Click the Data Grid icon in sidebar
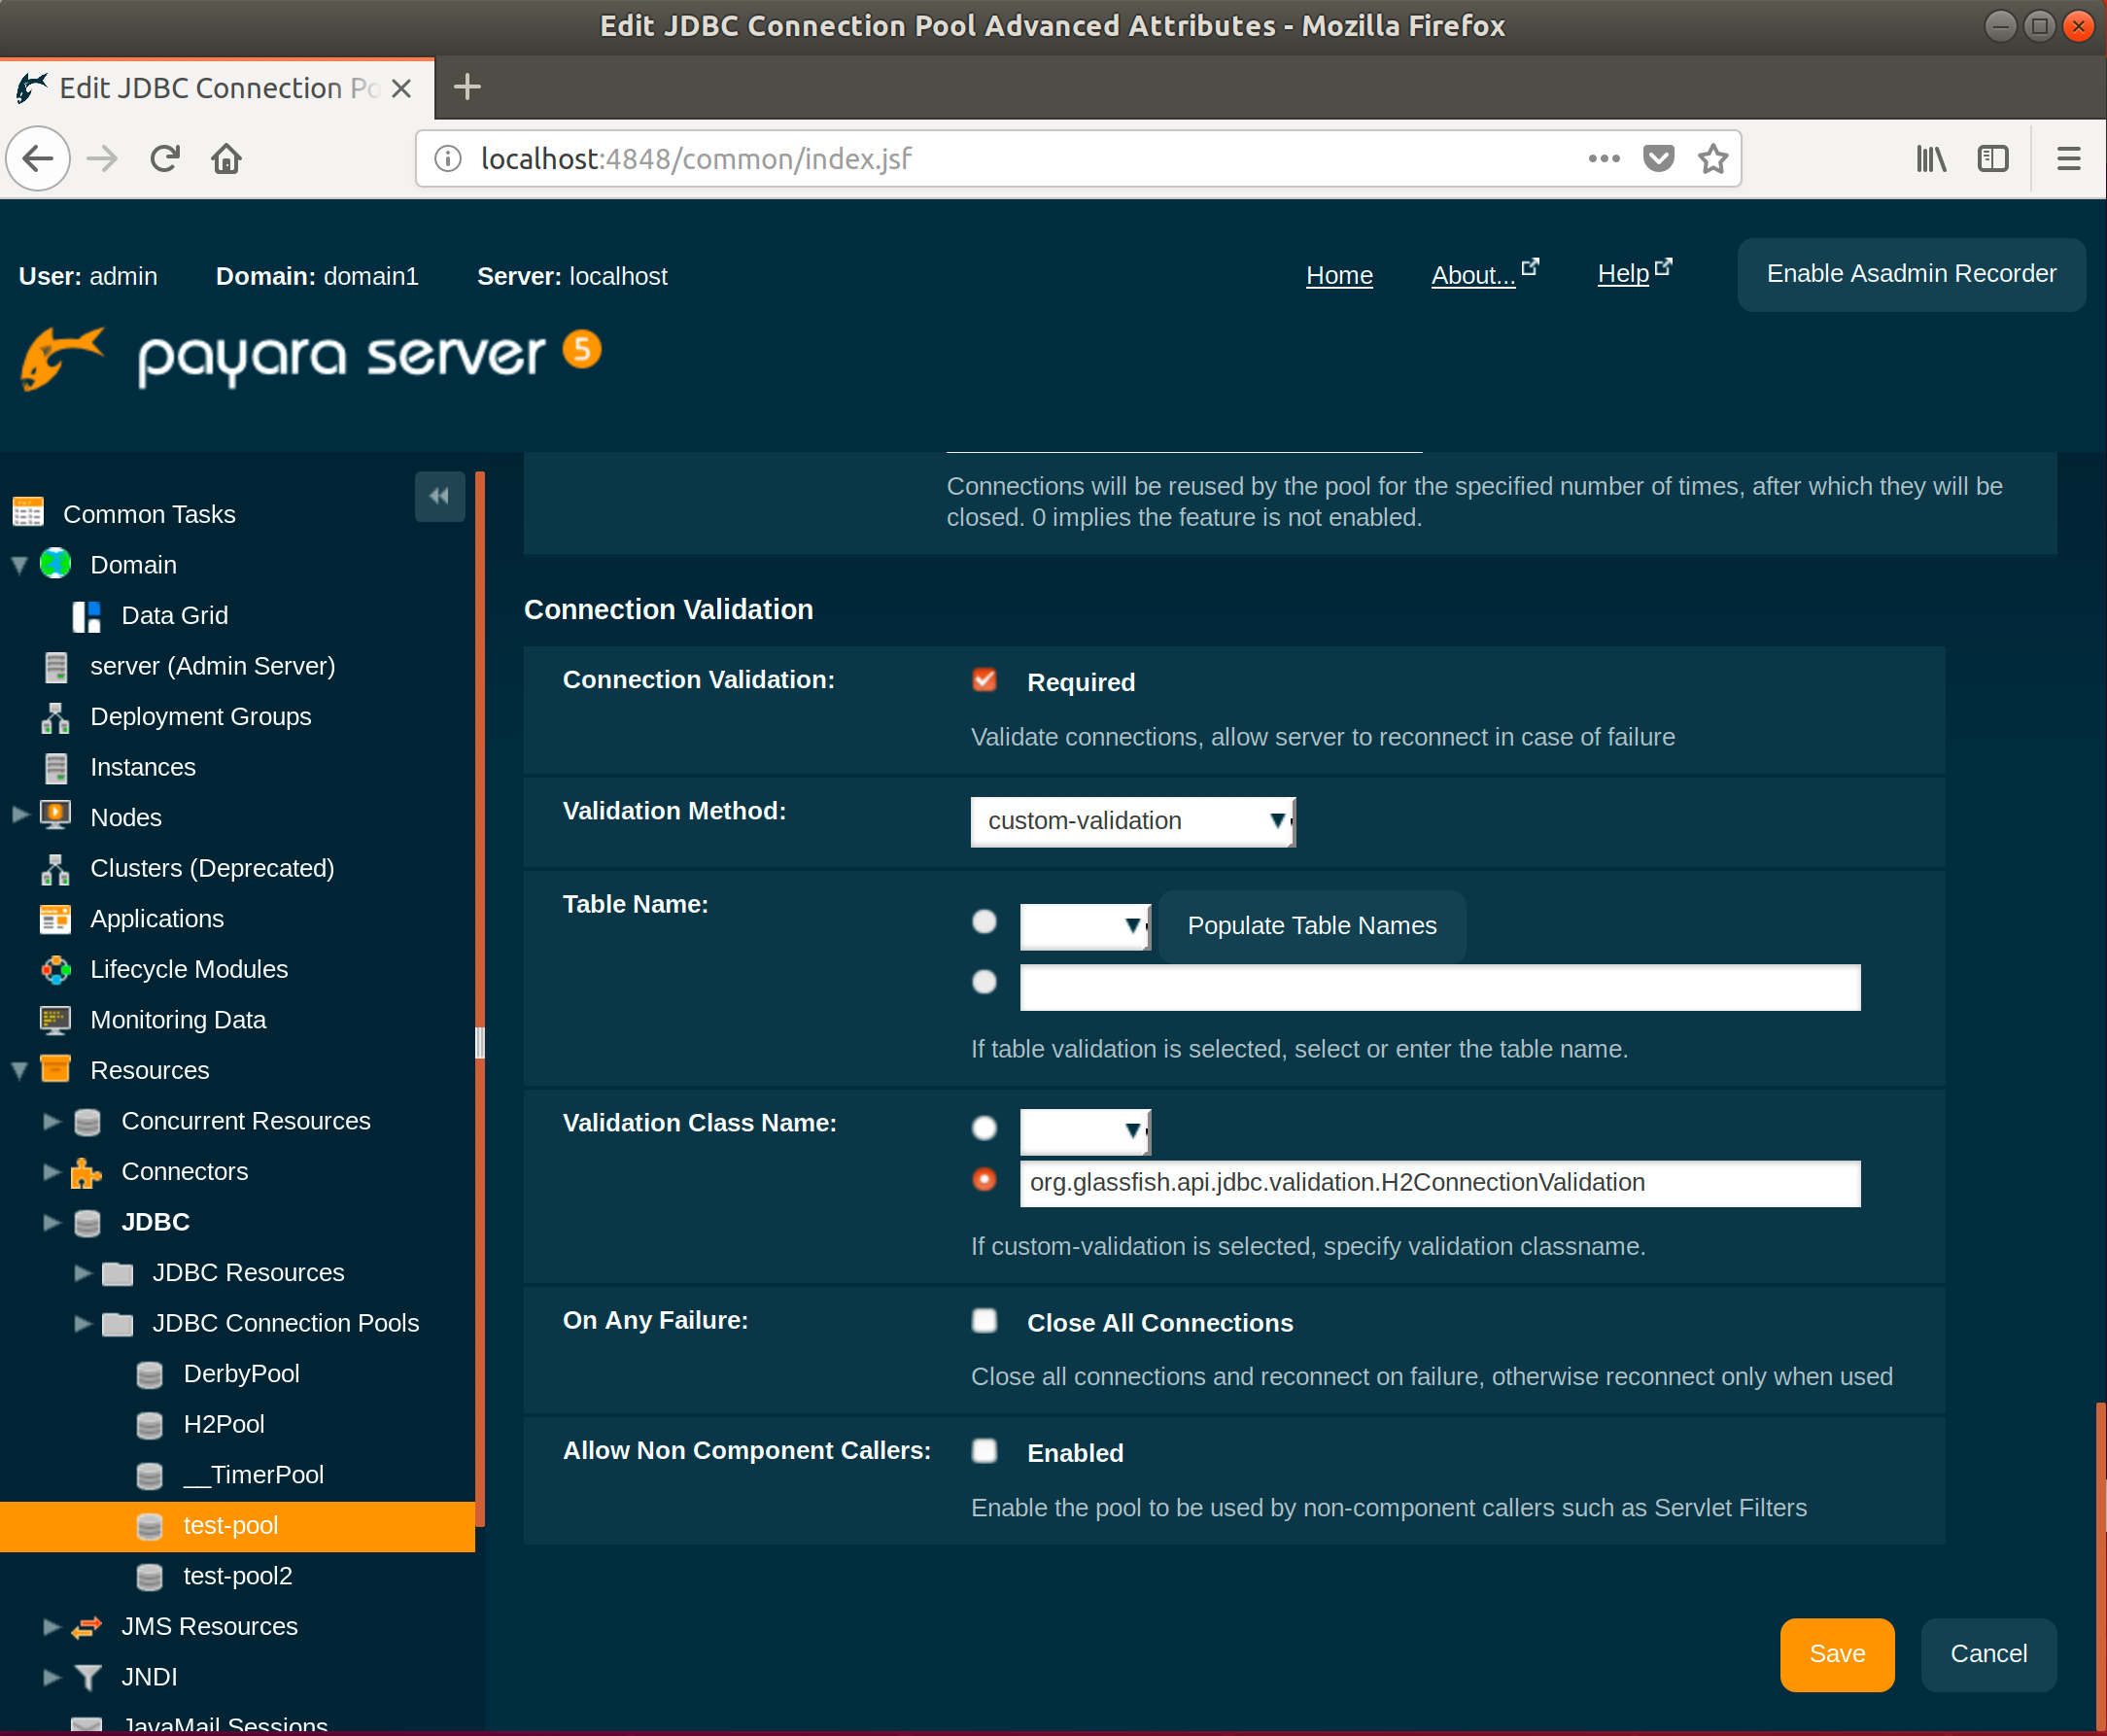The width and height of the screenshot is (2107, 1736). tap(86, 616)
